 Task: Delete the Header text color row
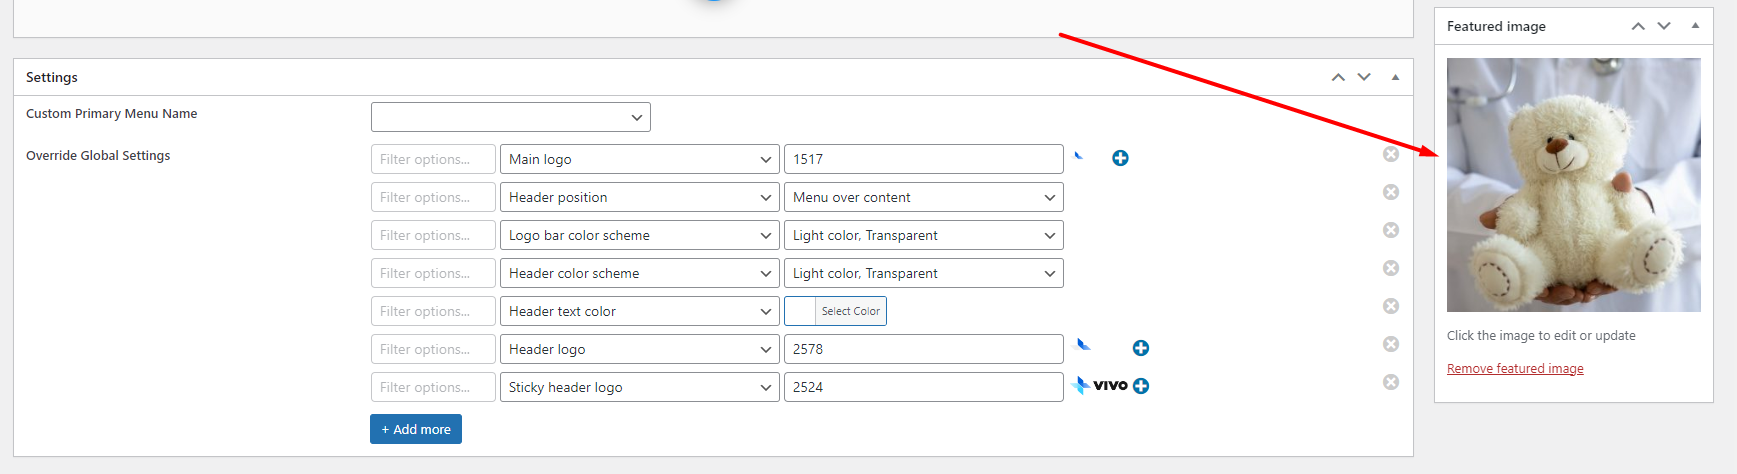1390,306
